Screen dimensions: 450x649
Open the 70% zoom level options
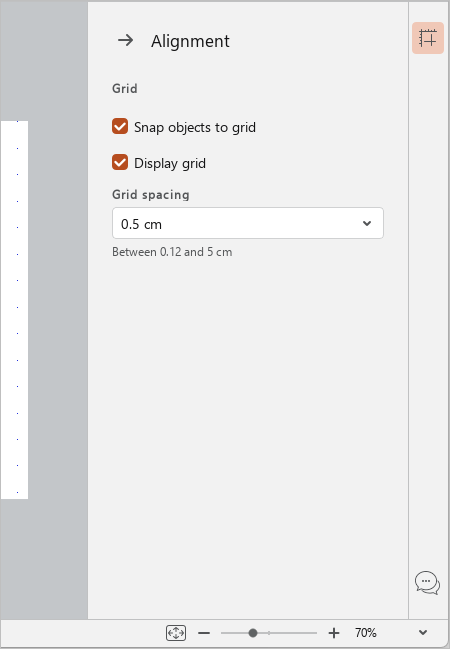[366, 632]
